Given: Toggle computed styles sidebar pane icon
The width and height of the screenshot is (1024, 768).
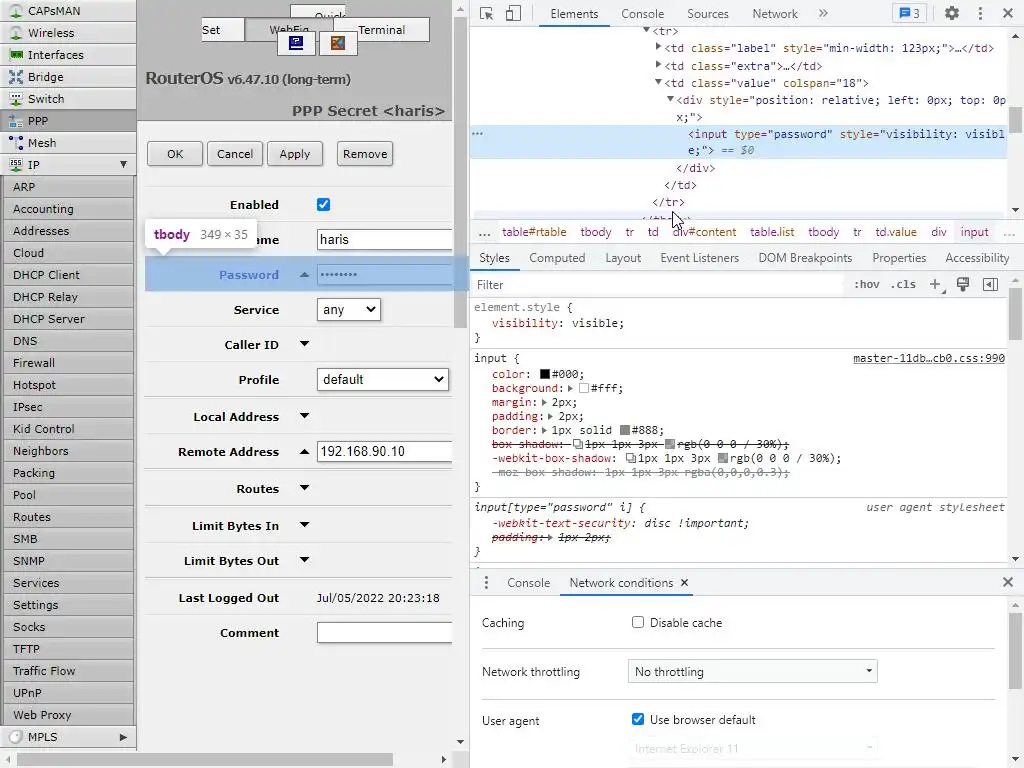Looking at the screenshot, I should (990, 284).
